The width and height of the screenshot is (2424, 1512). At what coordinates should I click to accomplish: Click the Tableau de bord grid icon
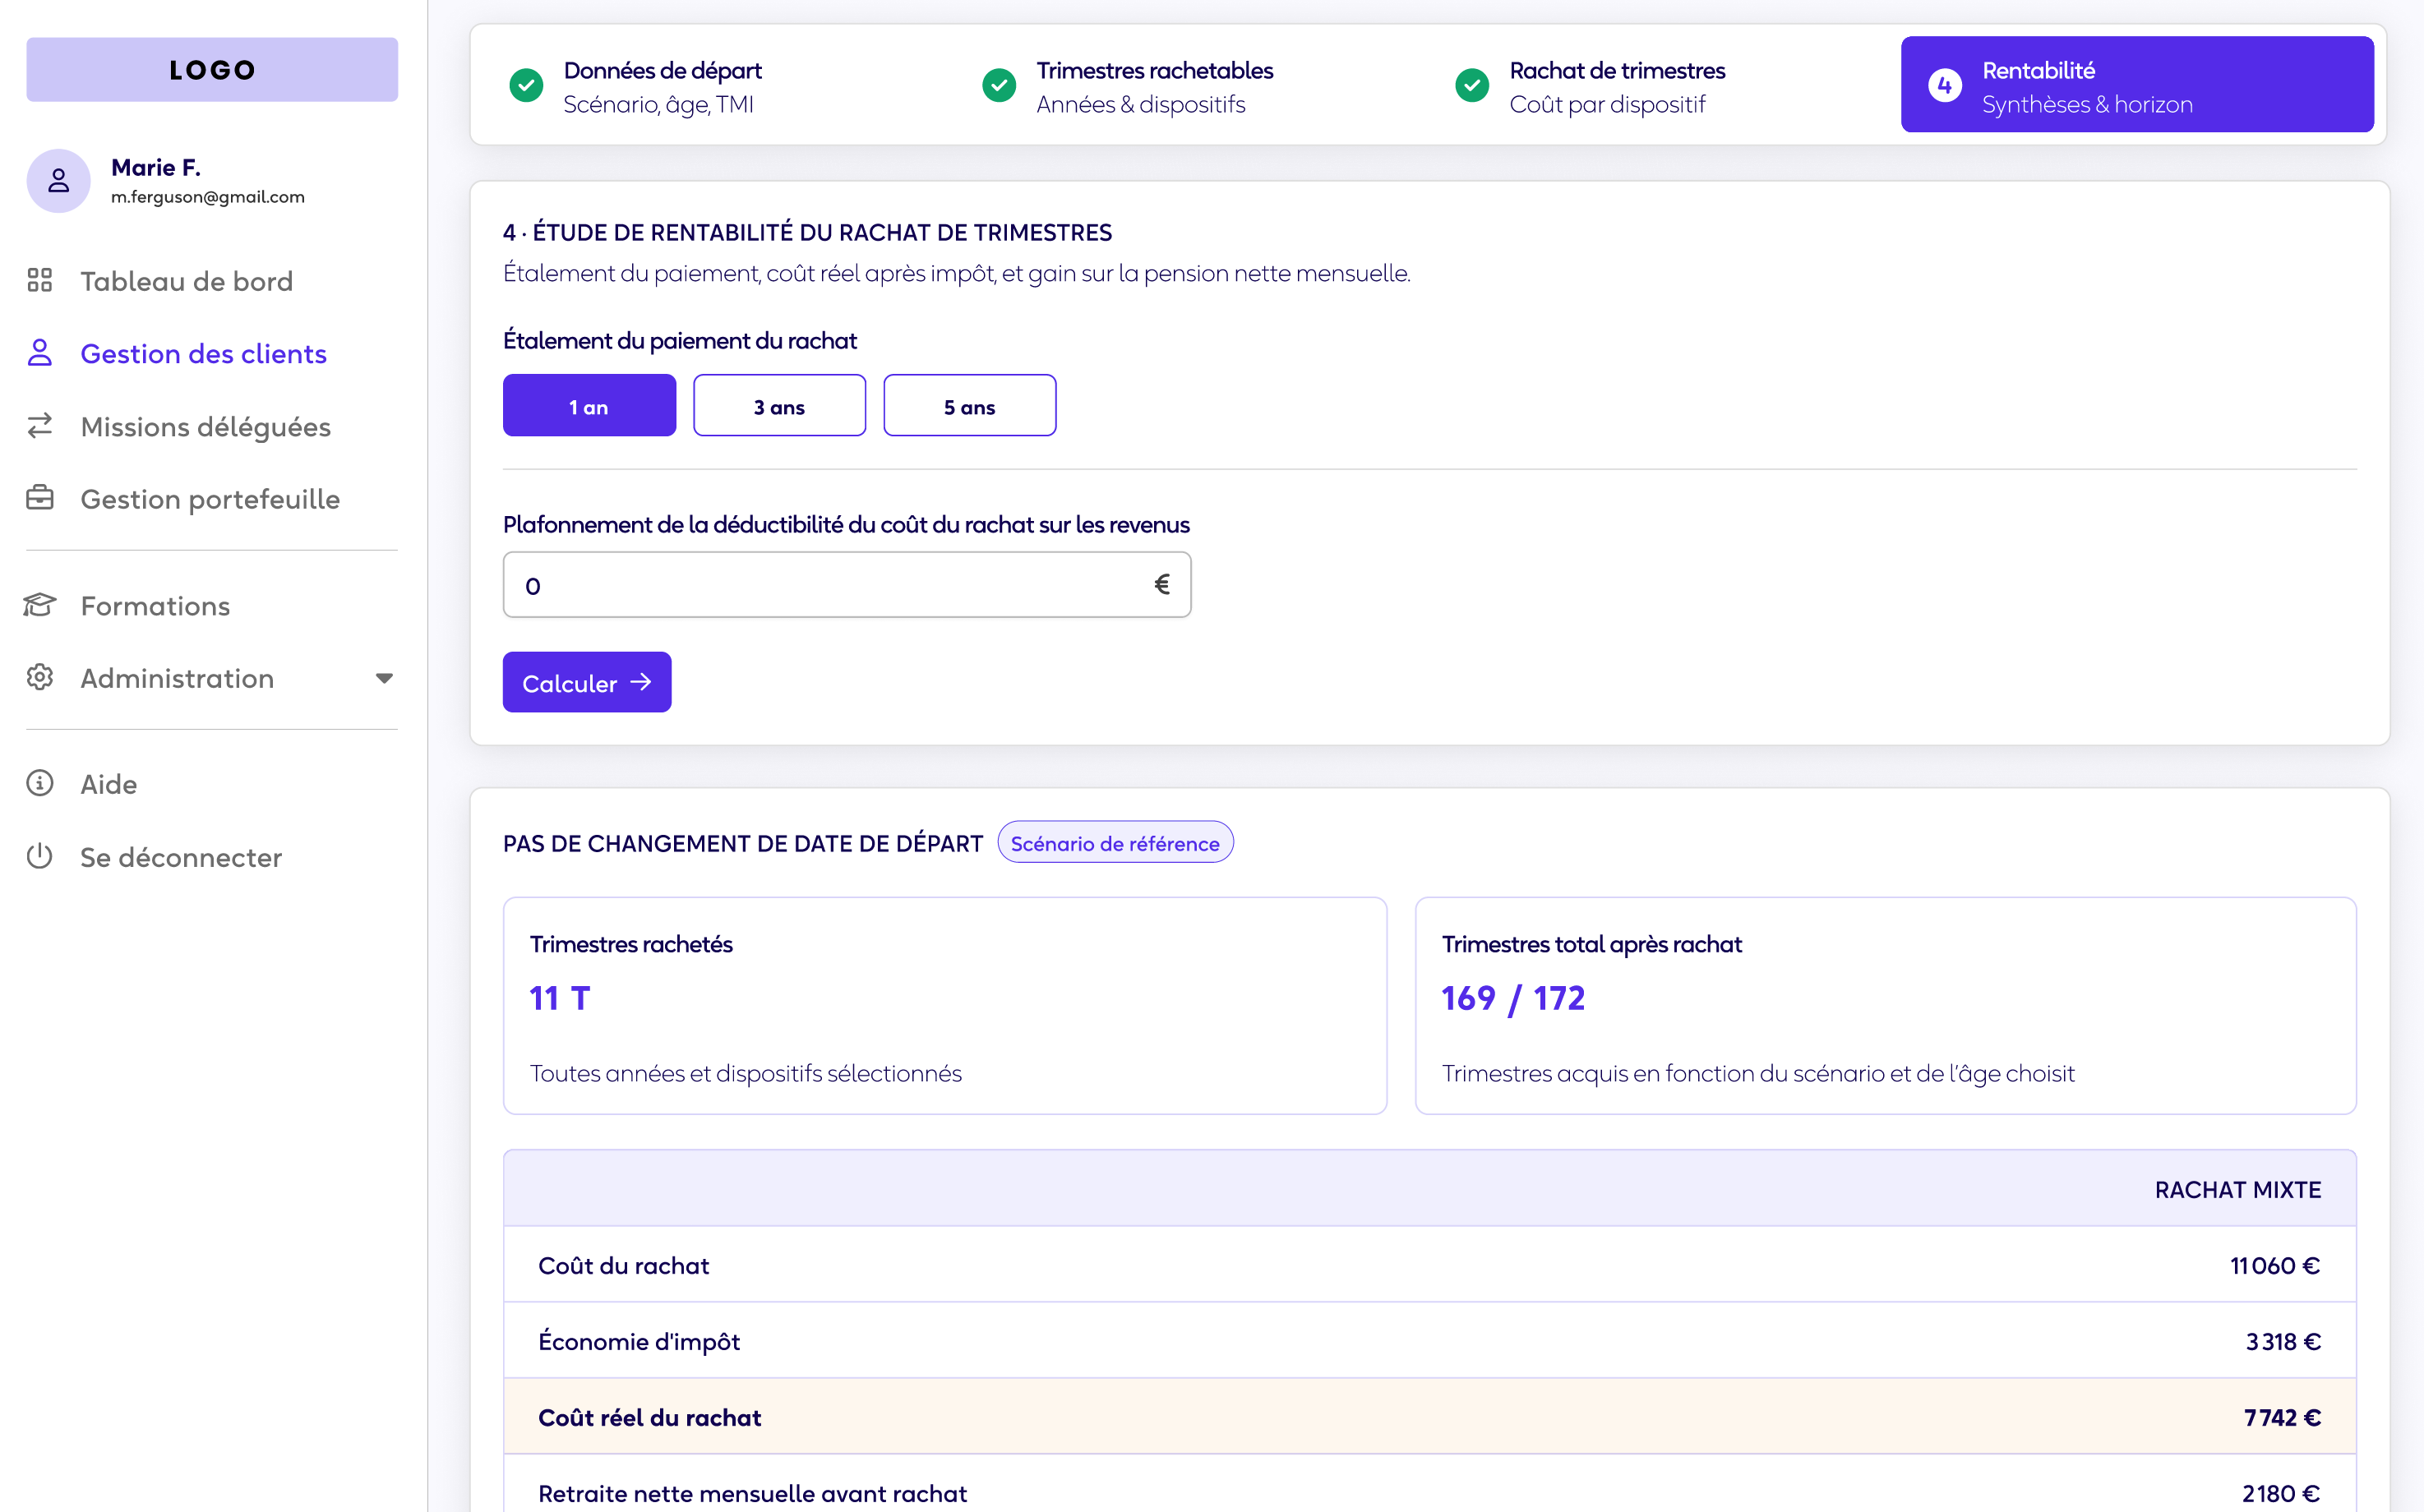click(40, 280)
